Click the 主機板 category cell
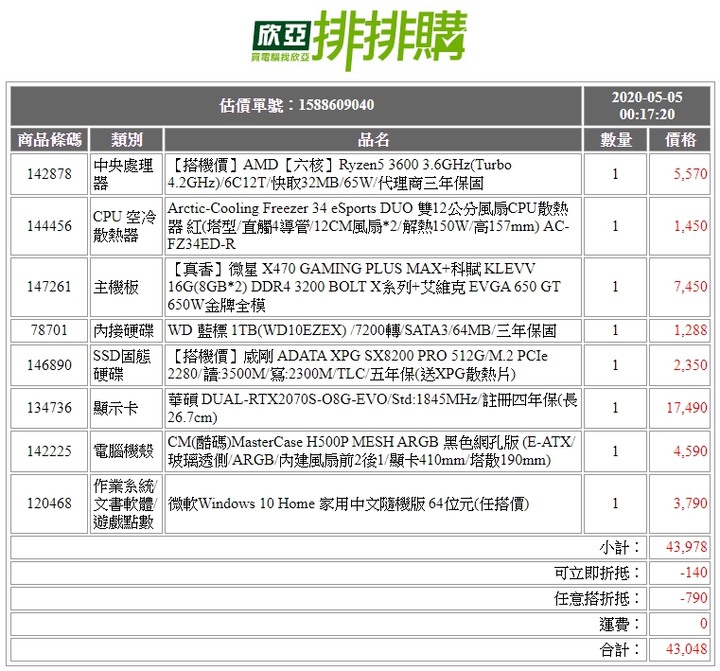The height and width of the screenshot is (671, 720). (x=126, y=287)
